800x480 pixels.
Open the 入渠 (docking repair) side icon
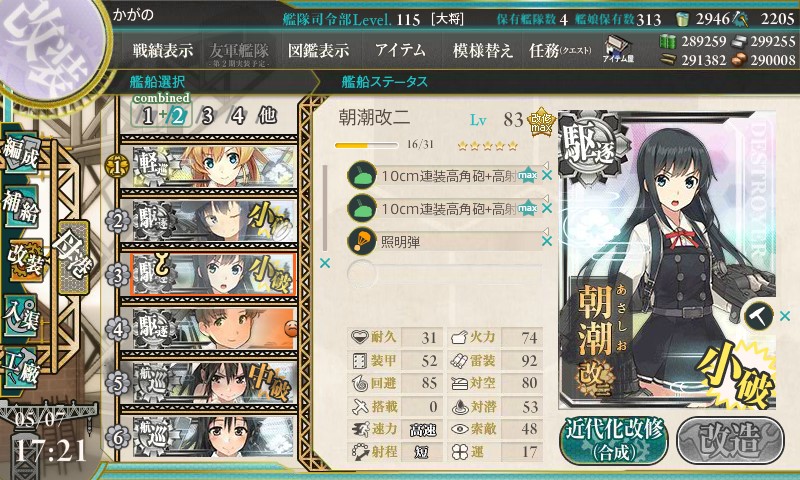point(20,316)
